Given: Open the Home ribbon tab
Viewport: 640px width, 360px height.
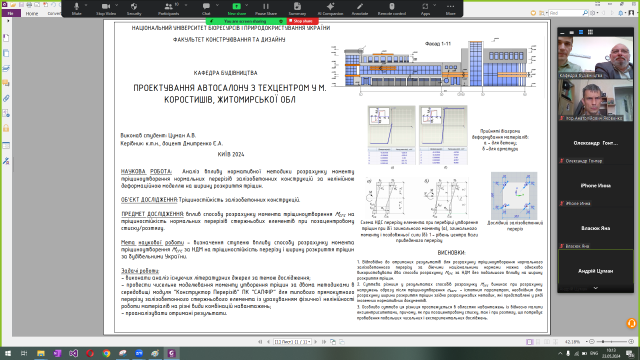Looking at the screenshot, I should [32, 13].
